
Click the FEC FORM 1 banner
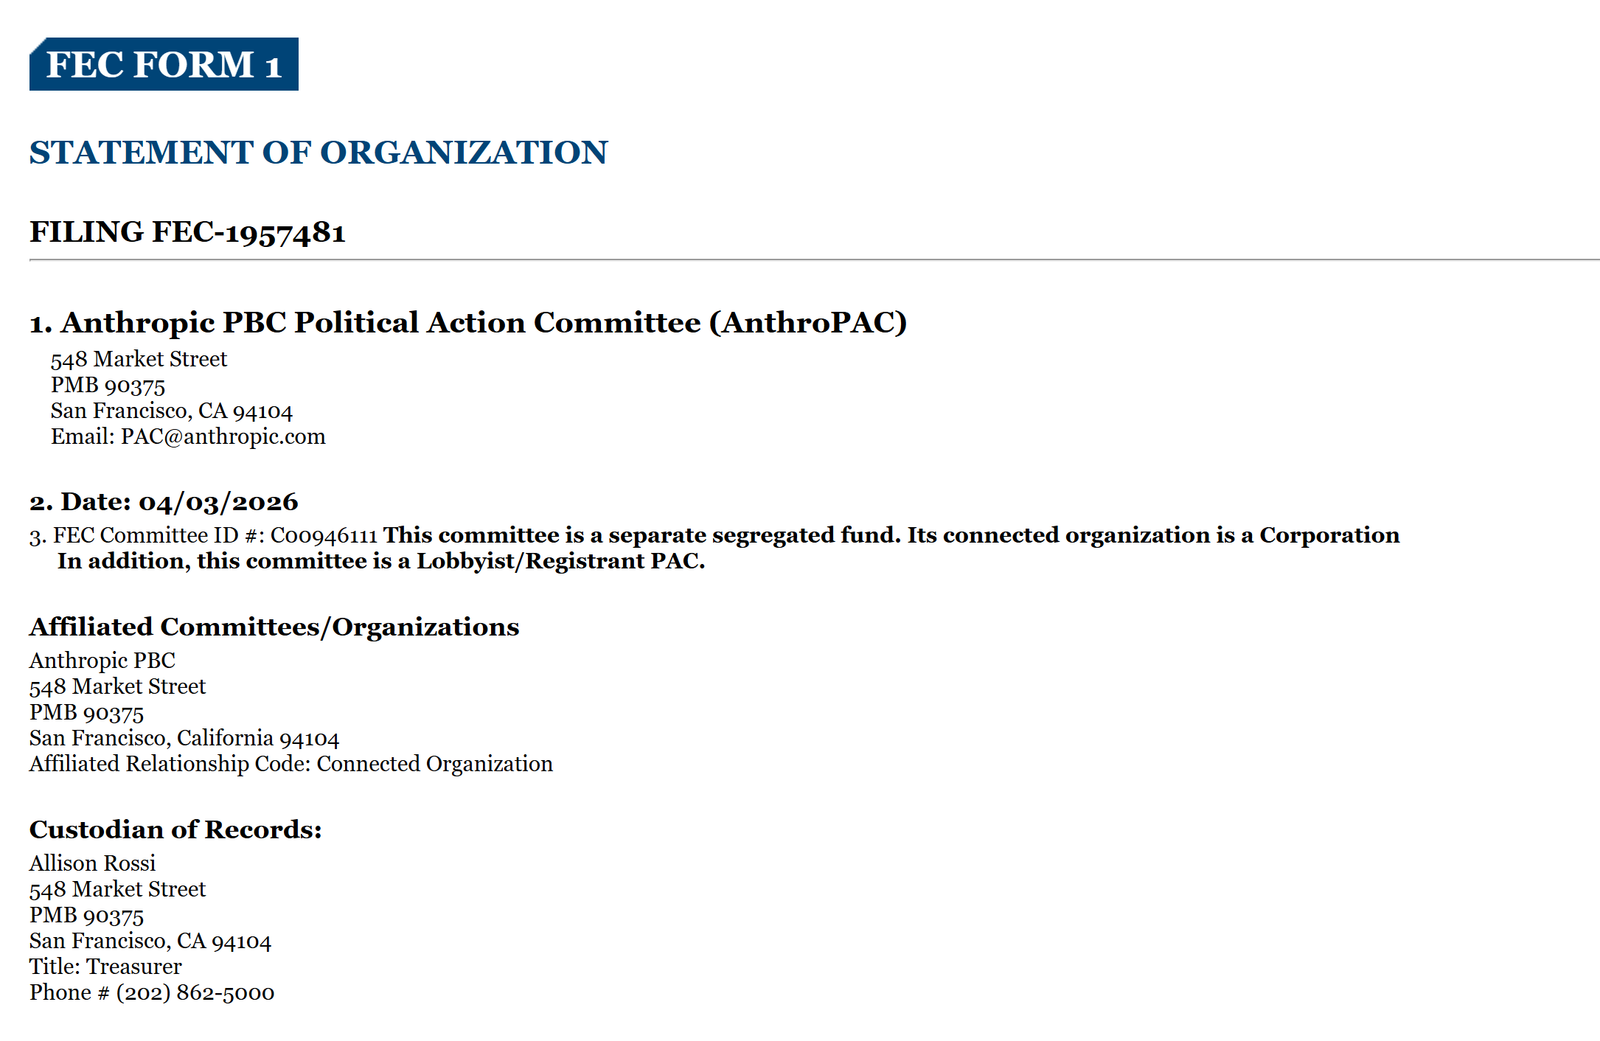tap(164, 65)
